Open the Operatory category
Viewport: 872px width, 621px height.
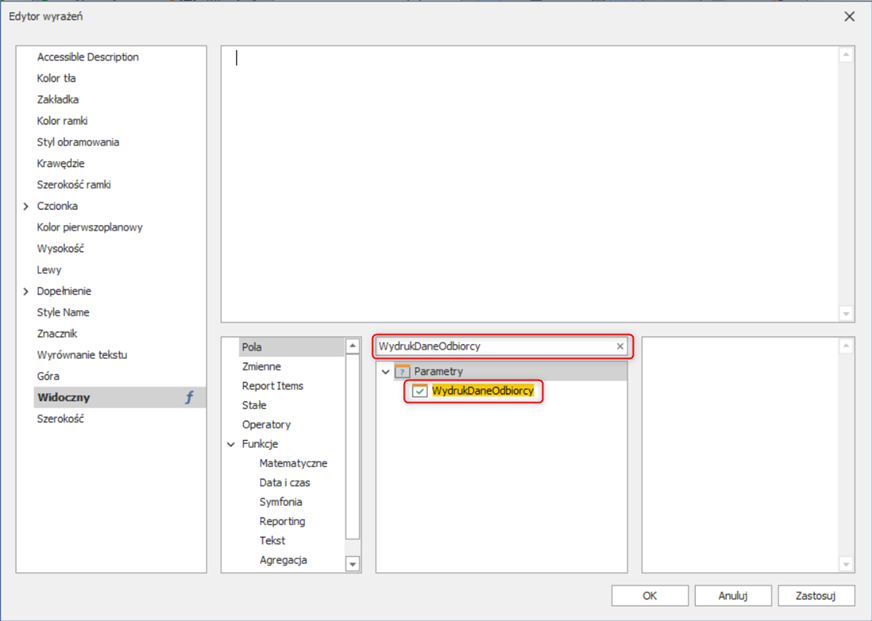[266, 425]
